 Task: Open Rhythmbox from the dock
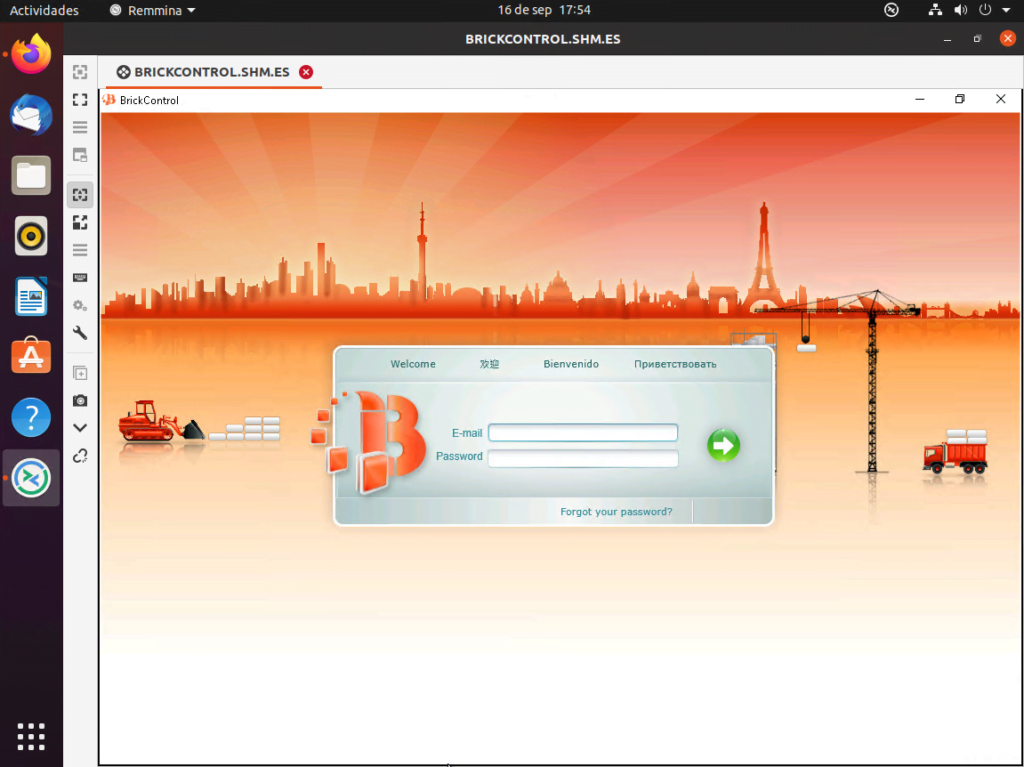(31, 236)
